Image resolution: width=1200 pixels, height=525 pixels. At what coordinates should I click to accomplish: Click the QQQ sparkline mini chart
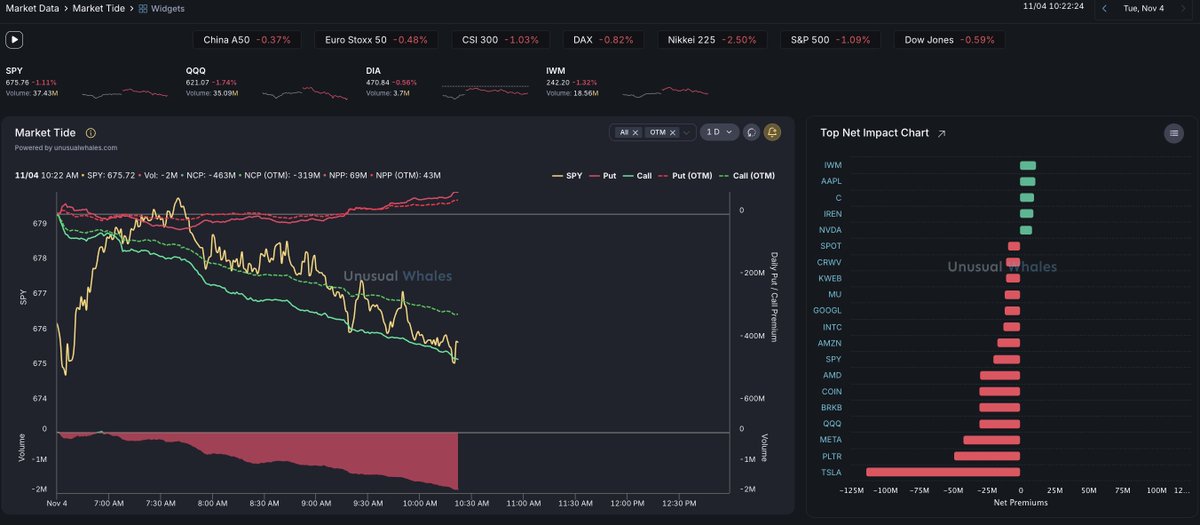click(305, 92)
